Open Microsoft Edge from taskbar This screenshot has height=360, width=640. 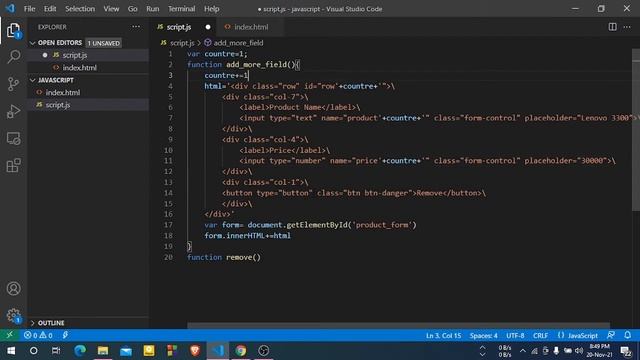click(x=80, y=351)
